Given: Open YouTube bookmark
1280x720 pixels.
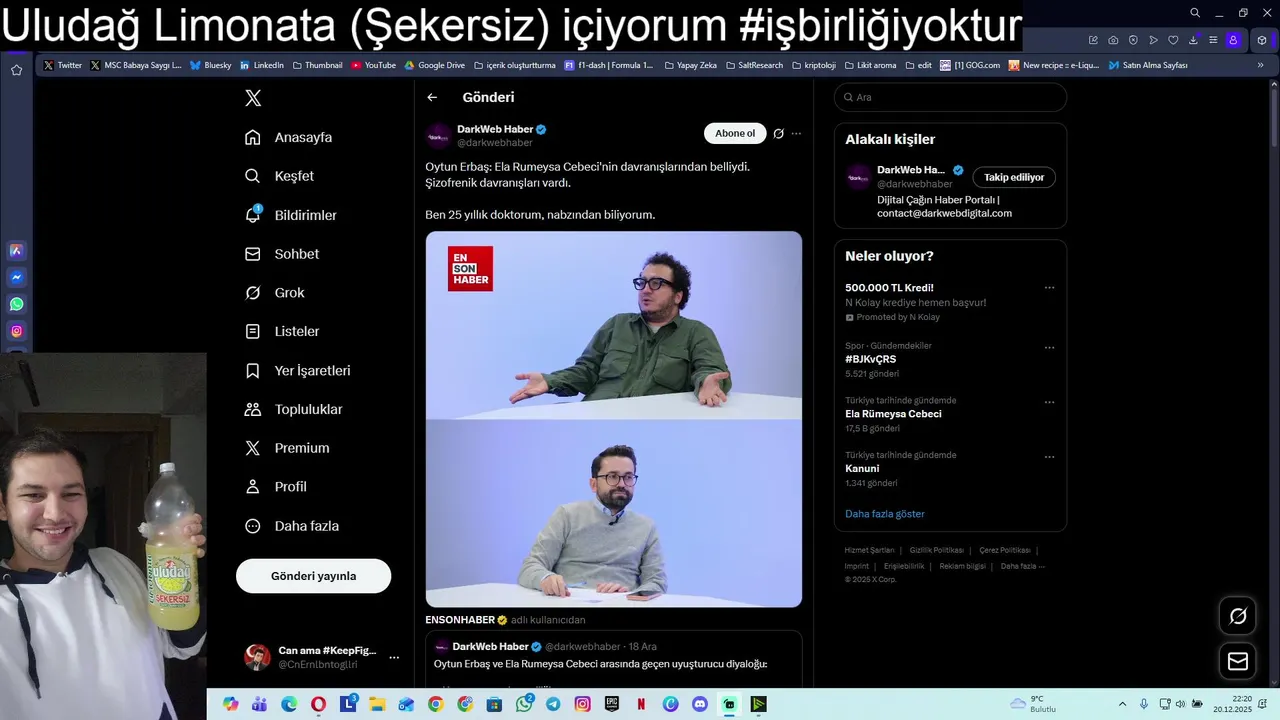Looking at the screenshot, I should pos(373,65).
